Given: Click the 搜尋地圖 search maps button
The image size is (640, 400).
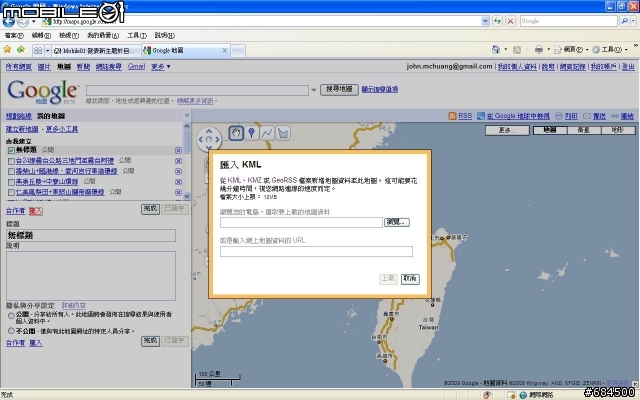Looking at the screenshot, I should tap(339, 89).
